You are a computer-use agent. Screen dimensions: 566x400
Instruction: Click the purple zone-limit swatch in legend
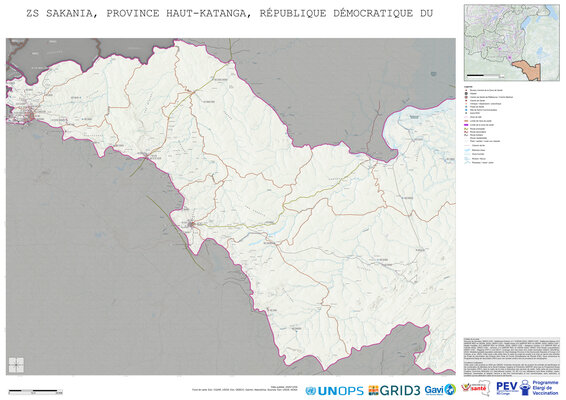pyautogui.click(x=467, y=125)
